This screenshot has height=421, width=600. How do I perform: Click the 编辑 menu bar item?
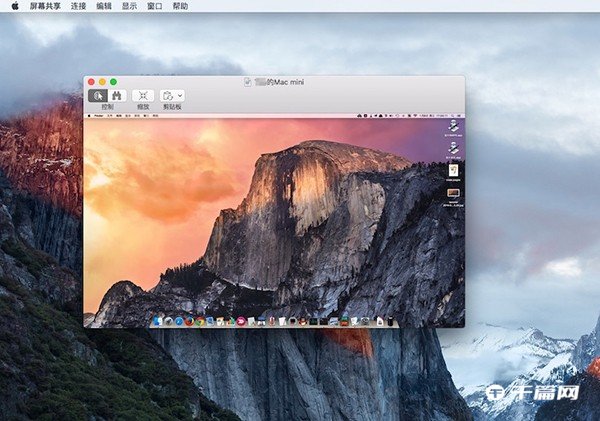pos(104,6)
